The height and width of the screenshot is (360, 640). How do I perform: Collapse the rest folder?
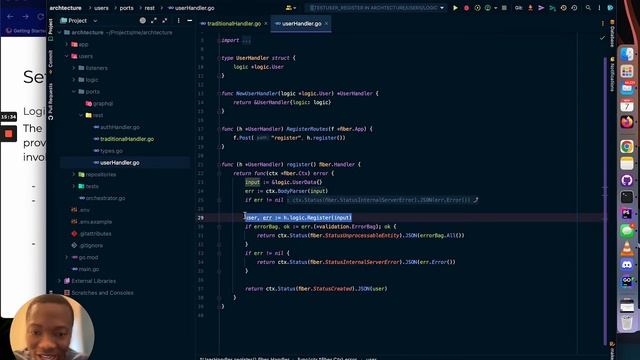tap(81, 115)
